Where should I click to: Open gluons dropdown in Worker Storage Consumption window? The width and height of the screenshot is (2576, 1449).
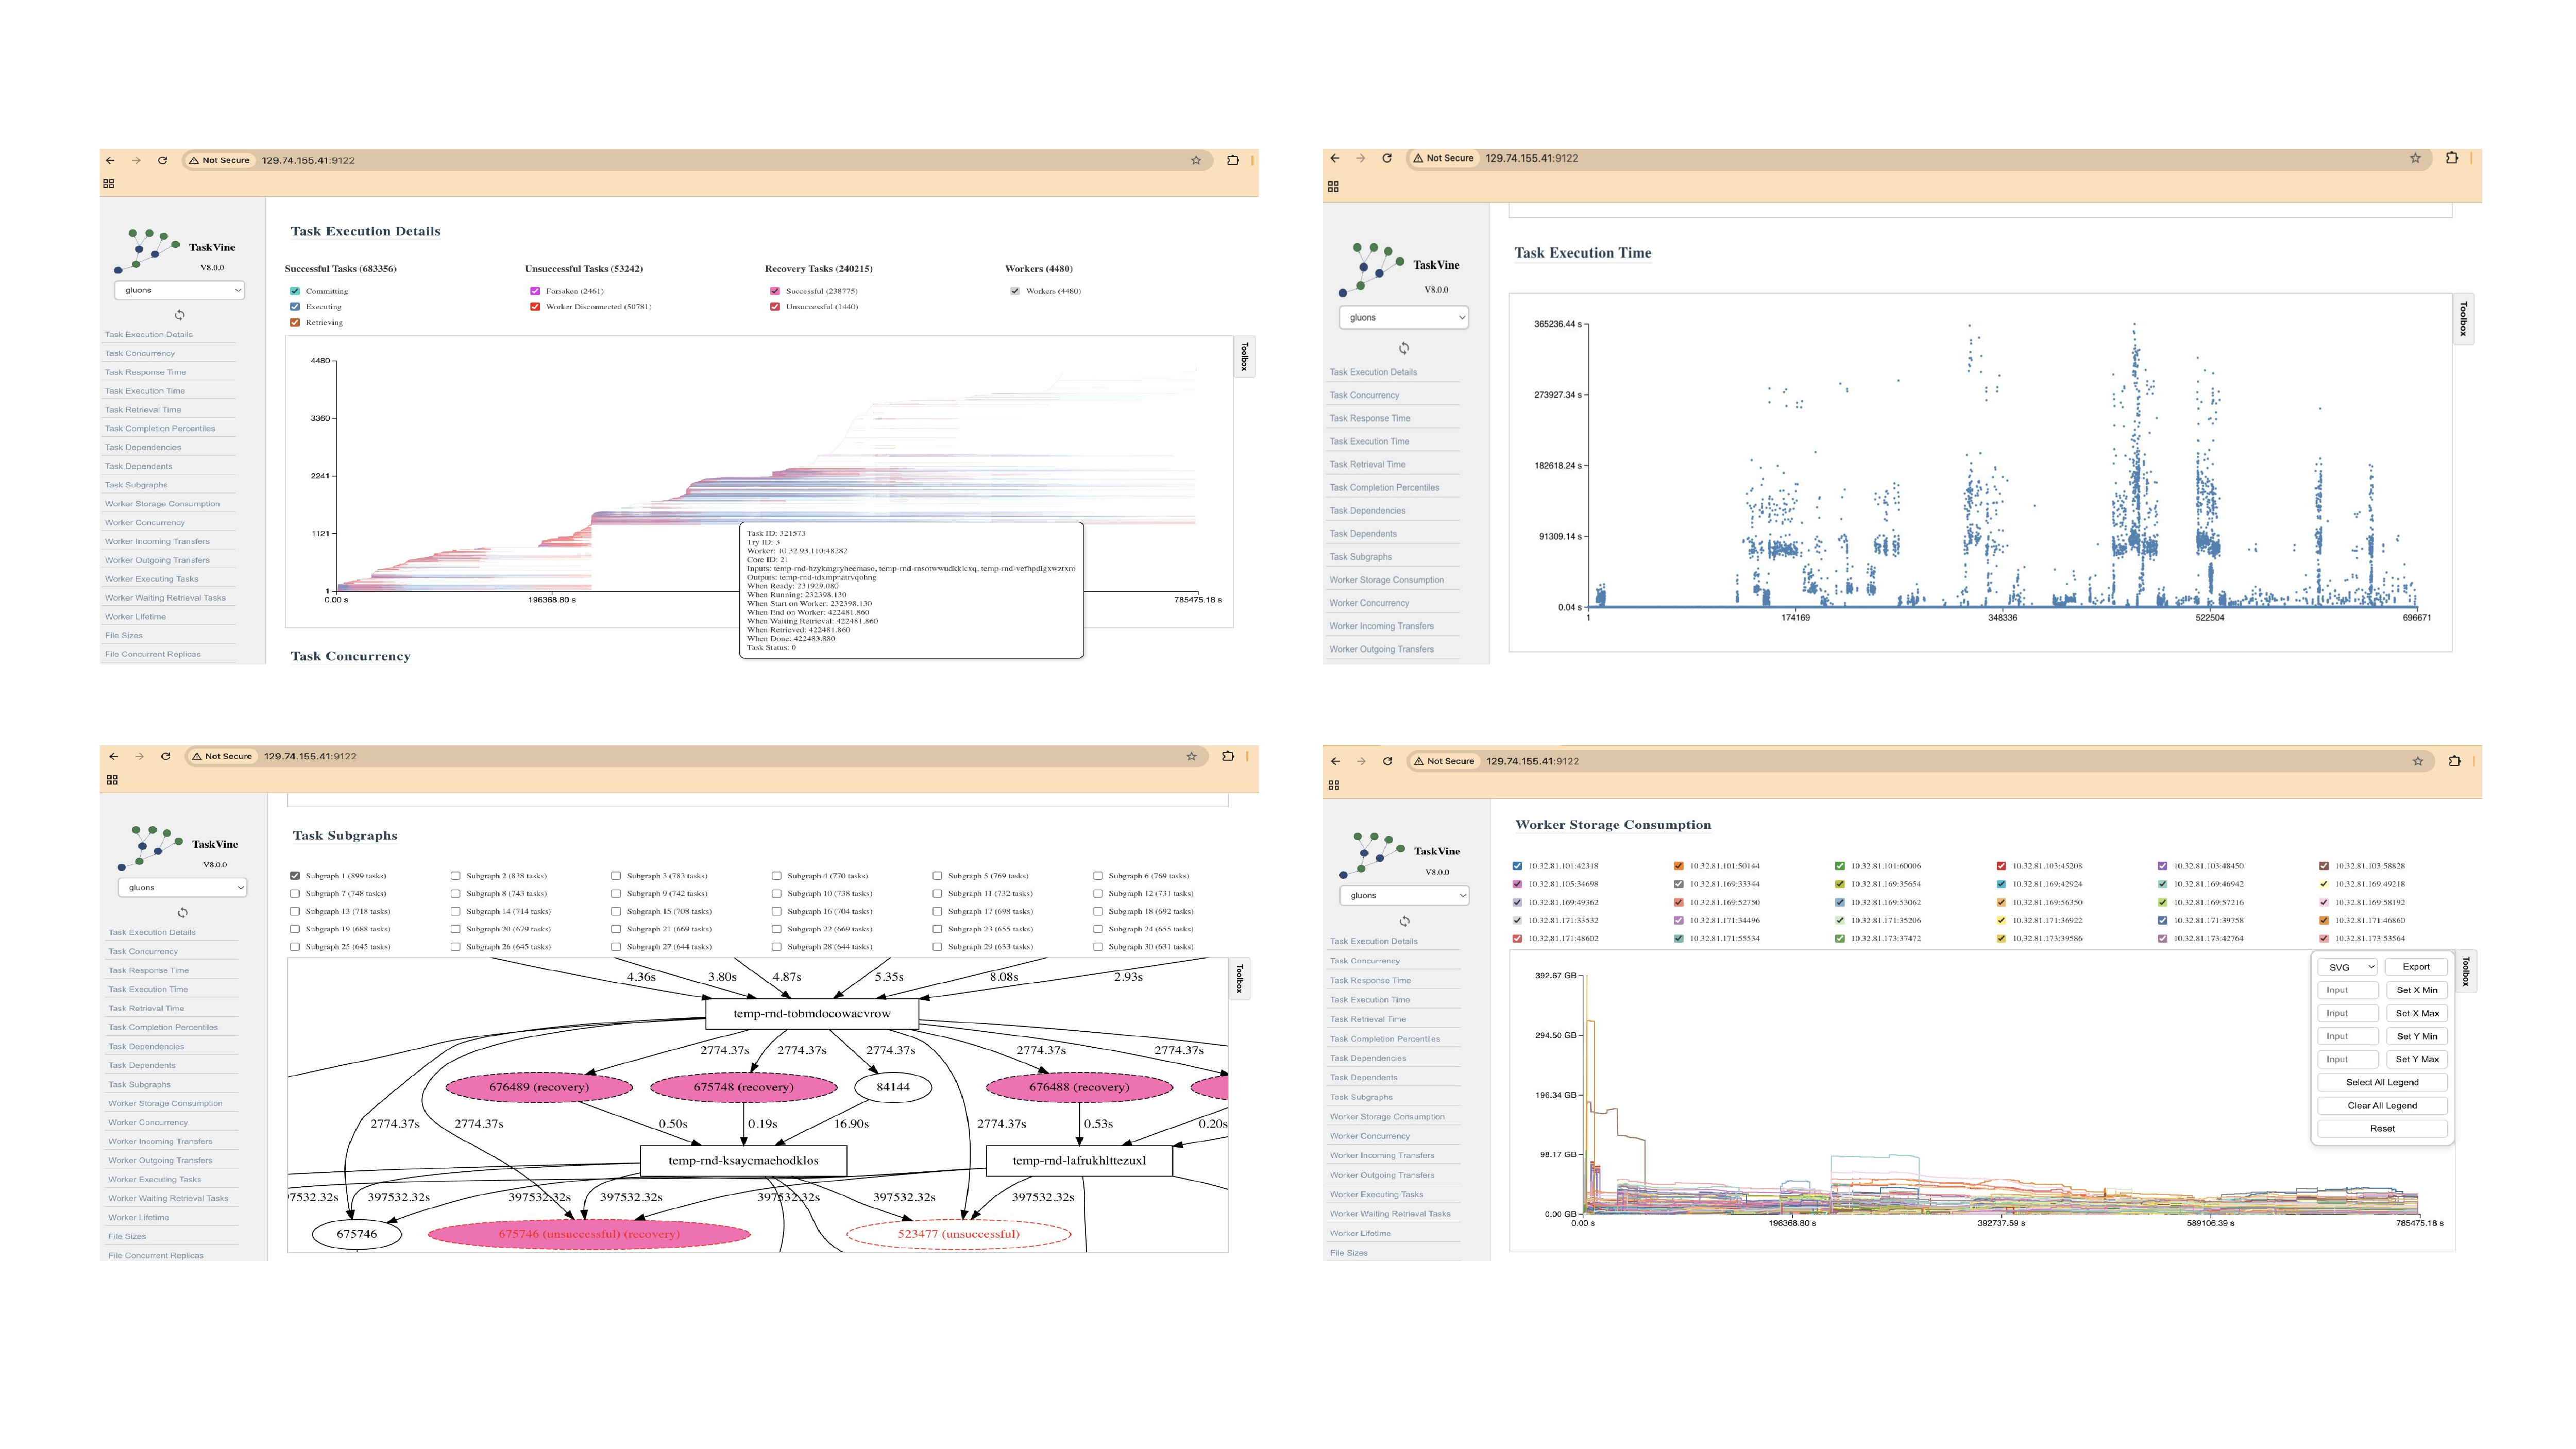pyautogui.click(x=1404, y=895)
